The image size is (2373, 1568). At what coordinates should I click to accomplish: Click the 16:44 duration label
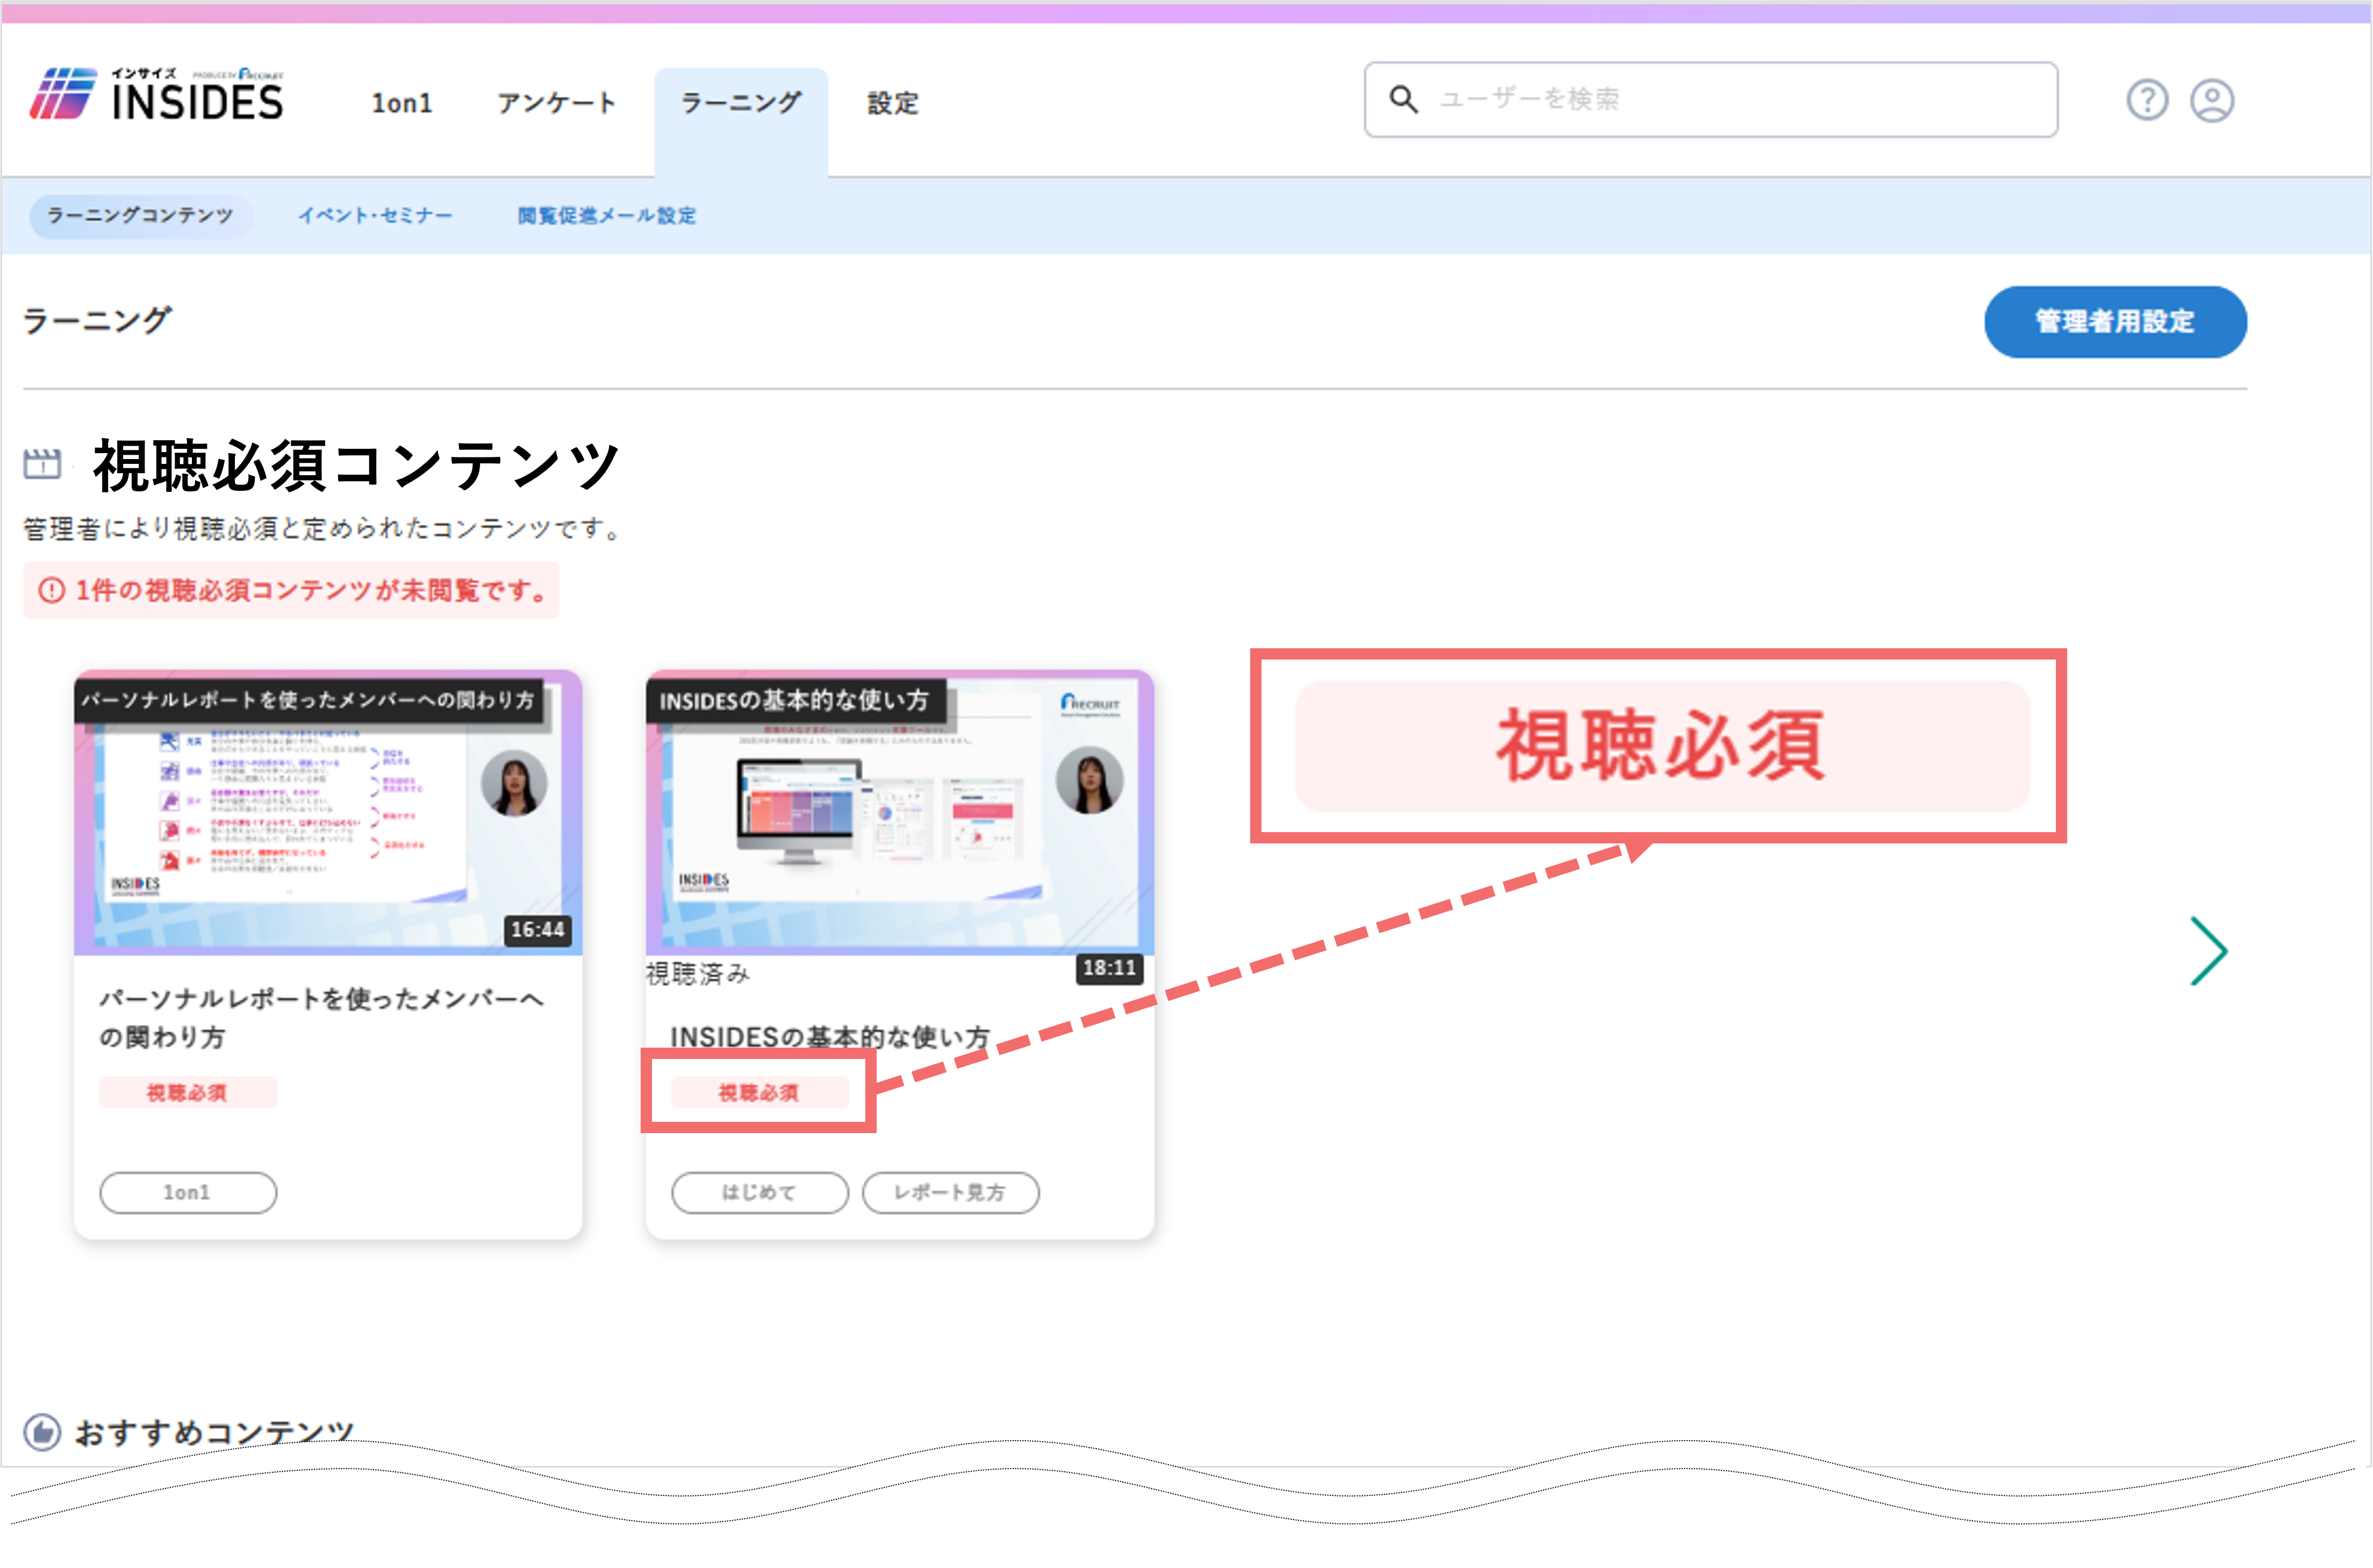pyautogui.click(x=538, y=929)
